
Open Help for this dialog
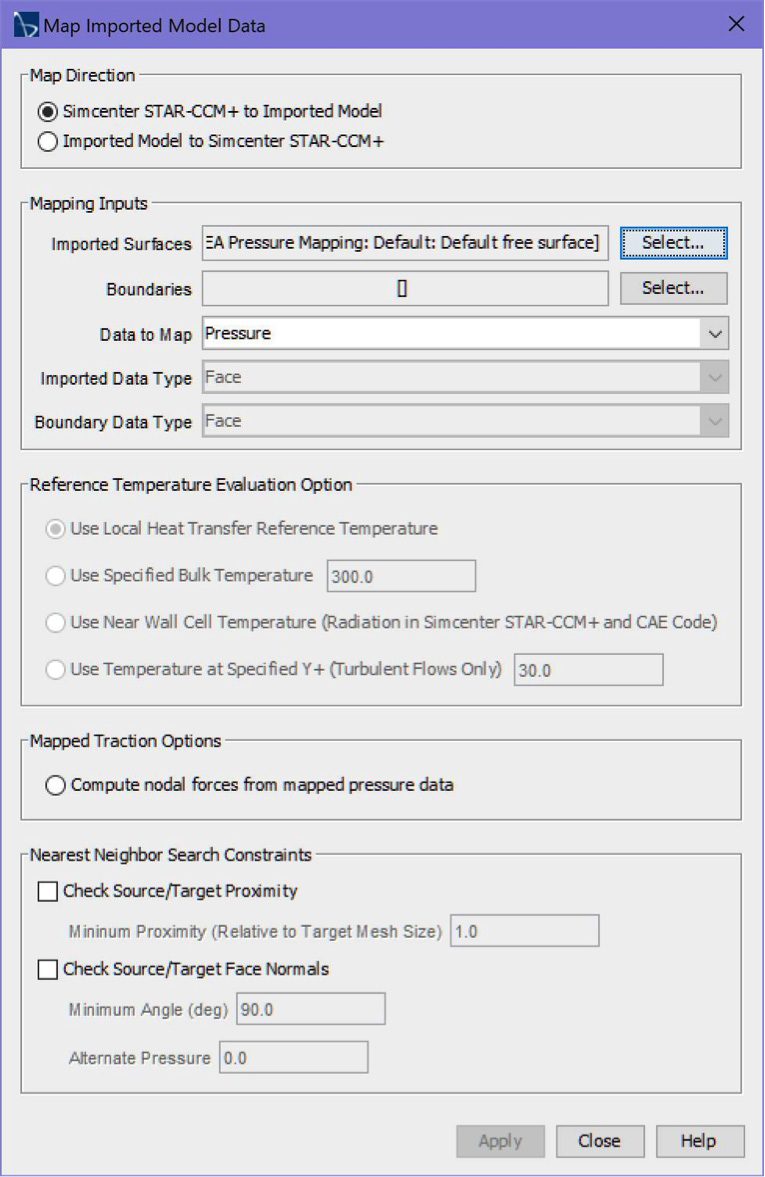[x=700, y=1141]
